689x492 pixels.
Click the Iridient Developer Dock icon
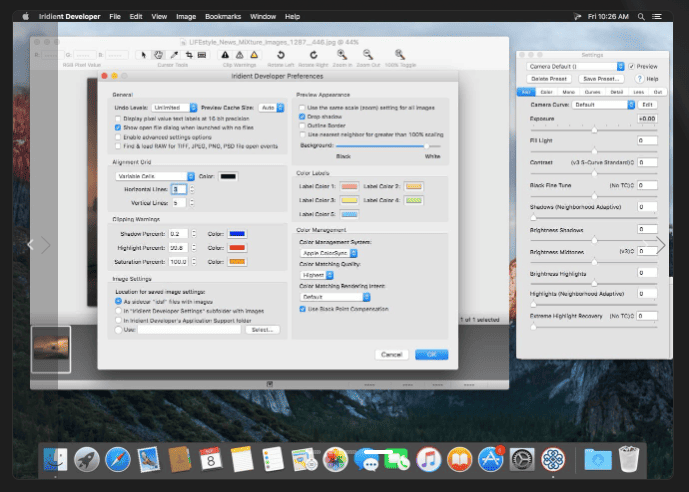pyautogui.click(x=553, y=459)
